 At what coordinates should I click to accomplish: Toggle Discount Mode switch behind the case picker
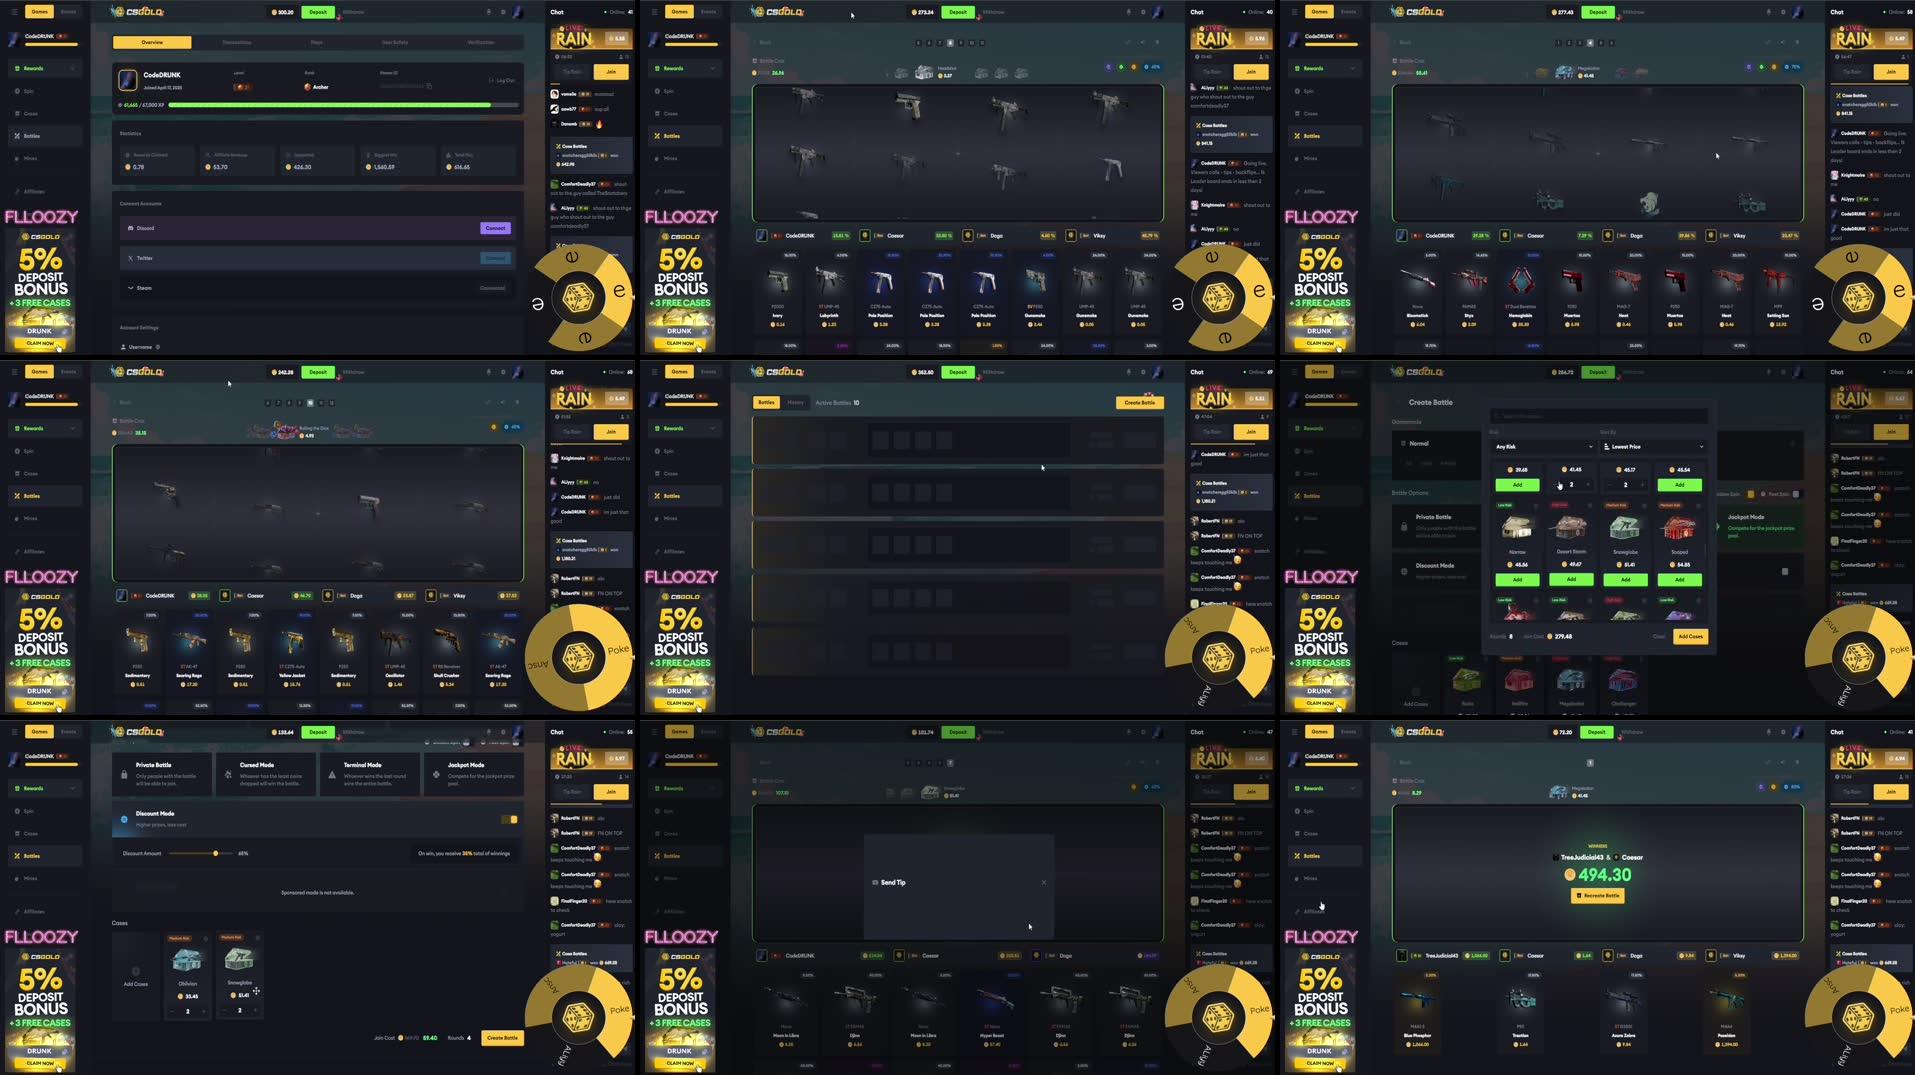tap(1784, 572)
